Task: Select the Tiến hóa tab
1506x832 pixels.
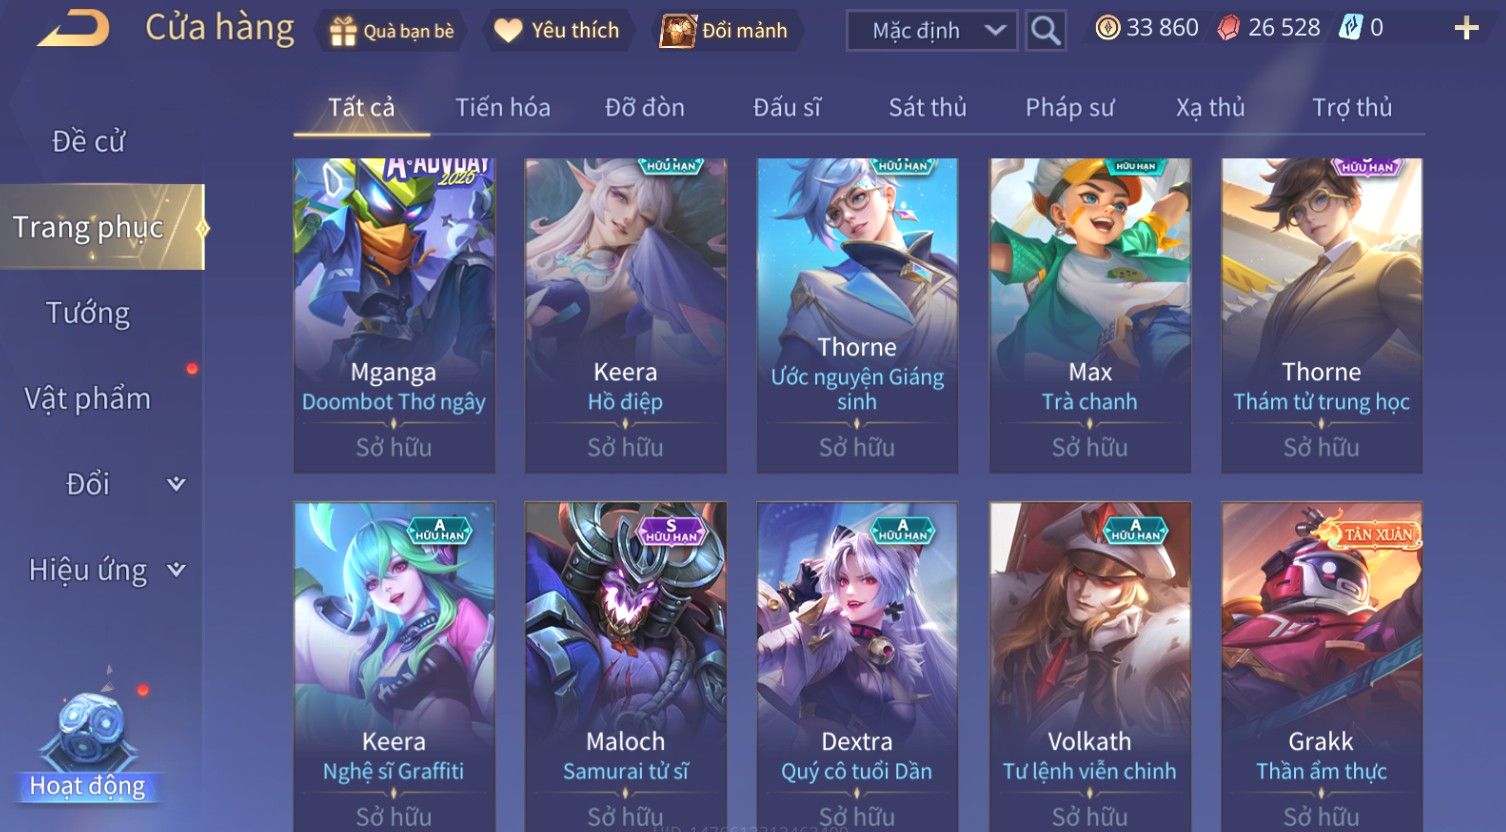Action: tap(503, 107)
